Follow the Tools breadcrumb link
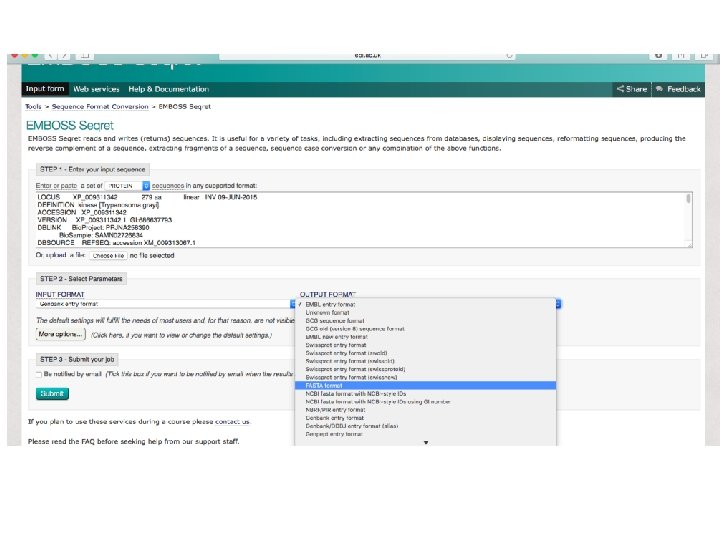 (x=33, y=107)
